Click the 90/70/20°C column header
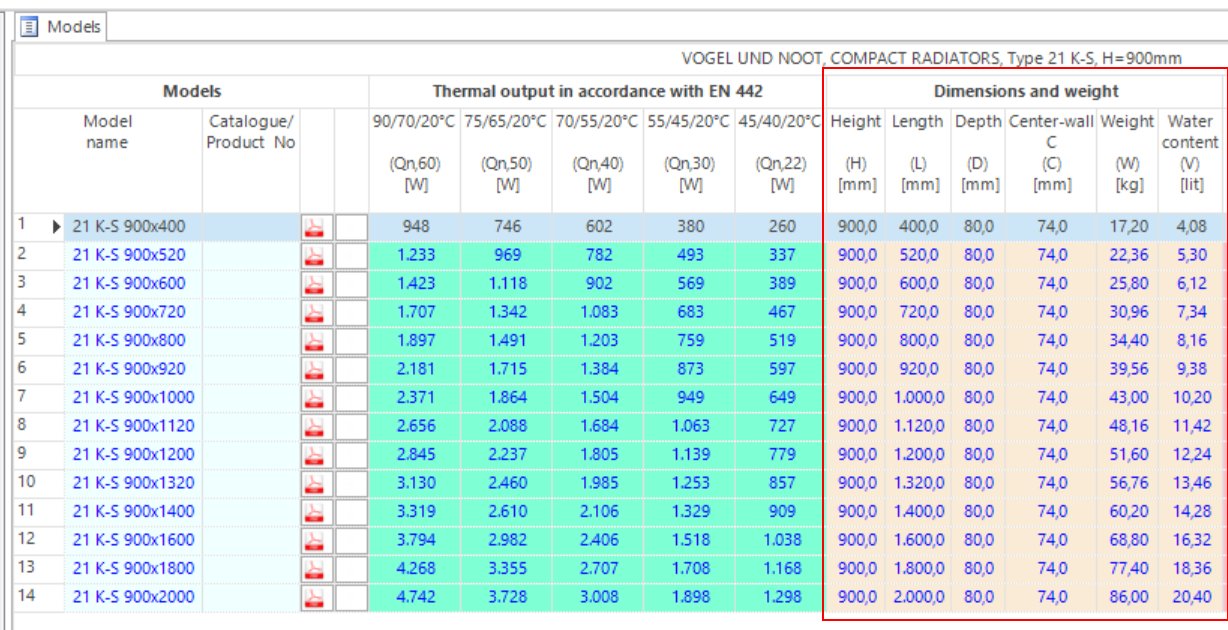Image resolution: width=1228 pixels, height=630 pixels. (x=414, y=158)
